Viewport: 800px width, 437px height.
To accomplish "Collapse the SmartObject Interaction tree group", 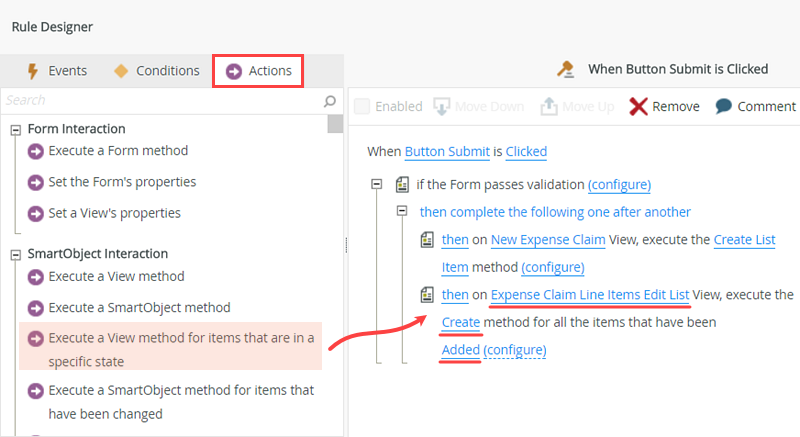I will click(x=16, y=254).
